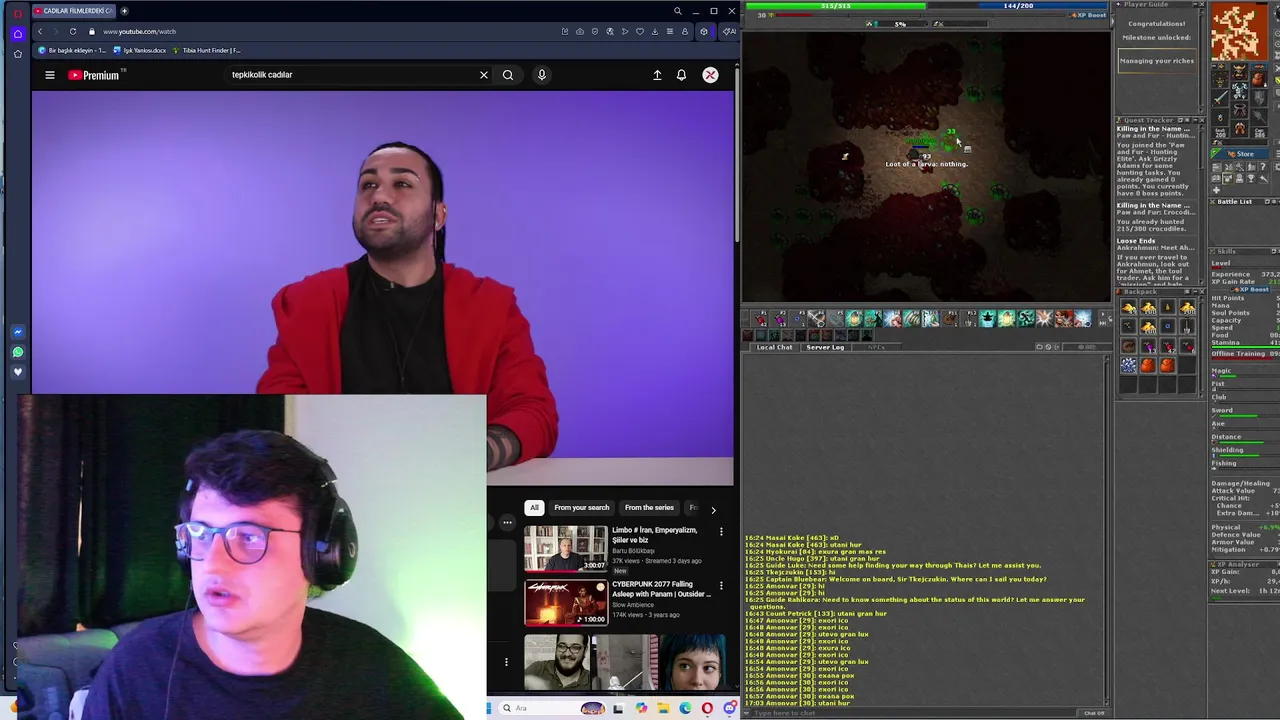Click the 'Loose Ends' quest in the Quest Tracker
1280x720 pixels.
coord(1136,240)
